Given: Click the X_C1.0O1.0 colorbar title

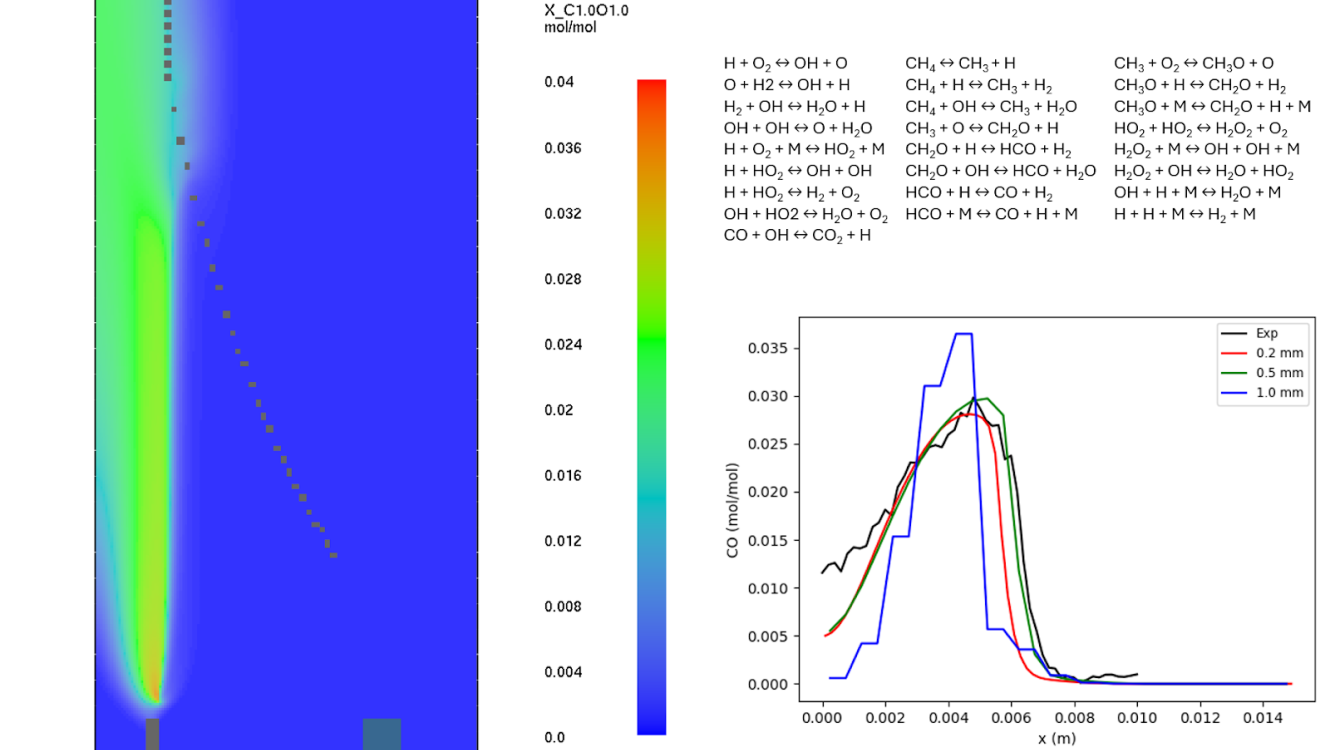Looking at the screenshot, I should point(587,10).
